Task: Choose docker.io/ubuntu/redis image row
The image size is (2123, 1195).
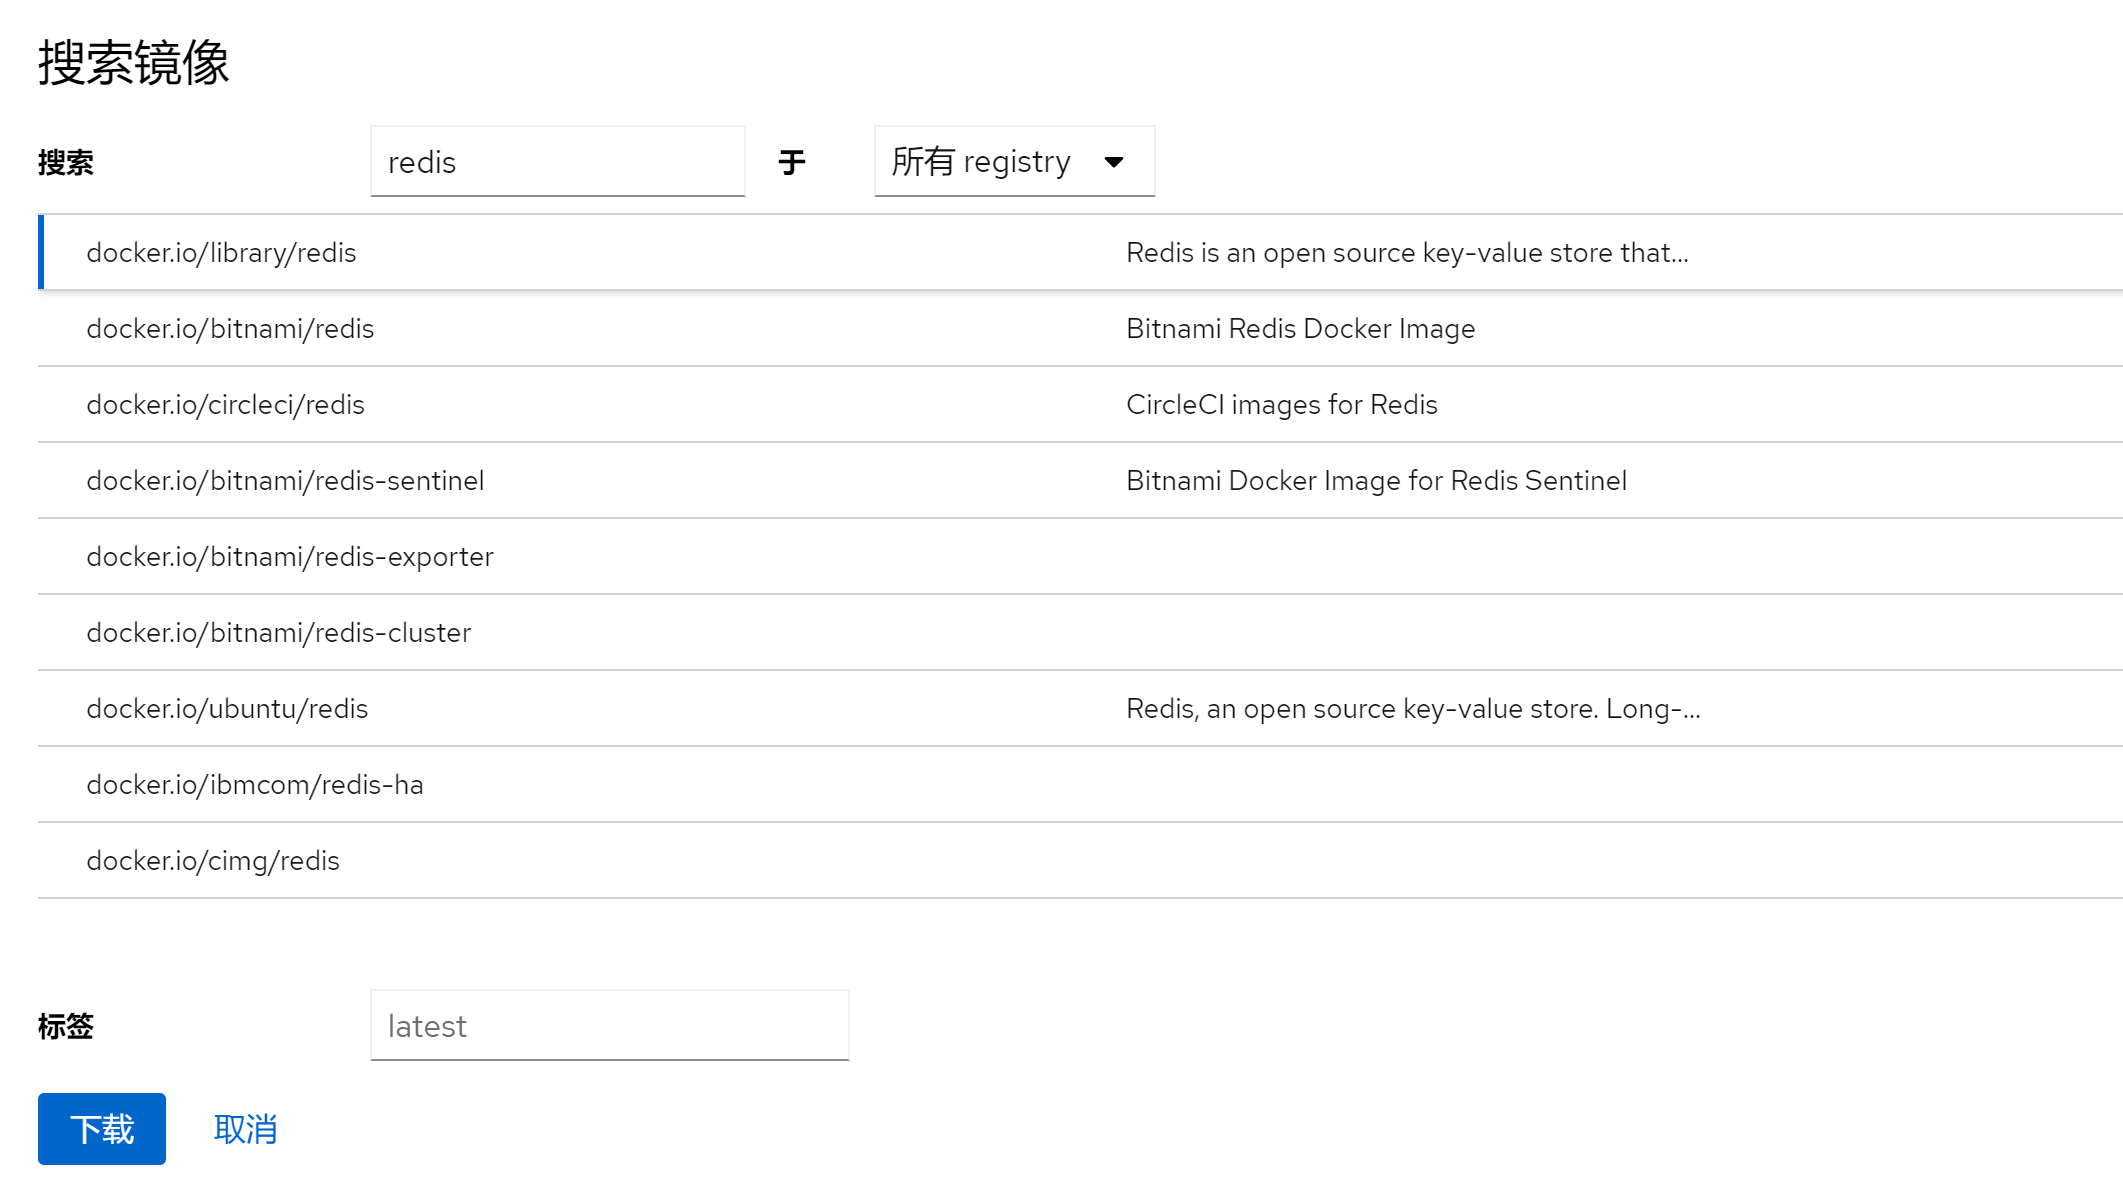Action: [227, 709]
